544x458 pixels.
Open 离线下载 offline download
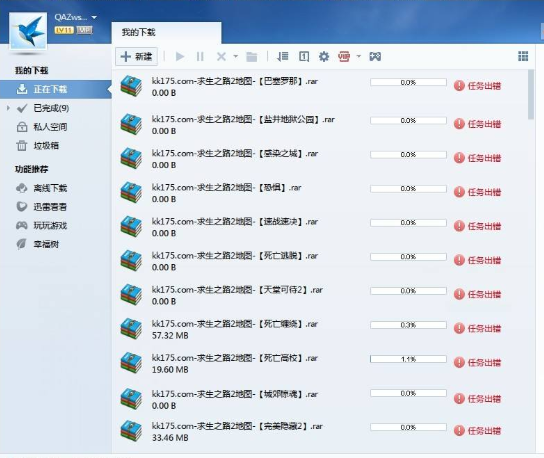tap(50, 188)
